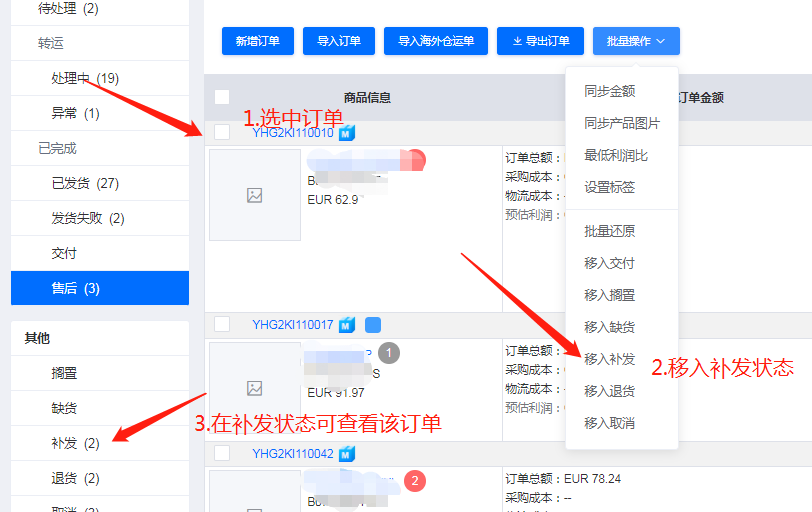Tick the select-all checkbox in the table header
Image resolution: width=812 pixels, height=512 pixels.
coord(222,97)
